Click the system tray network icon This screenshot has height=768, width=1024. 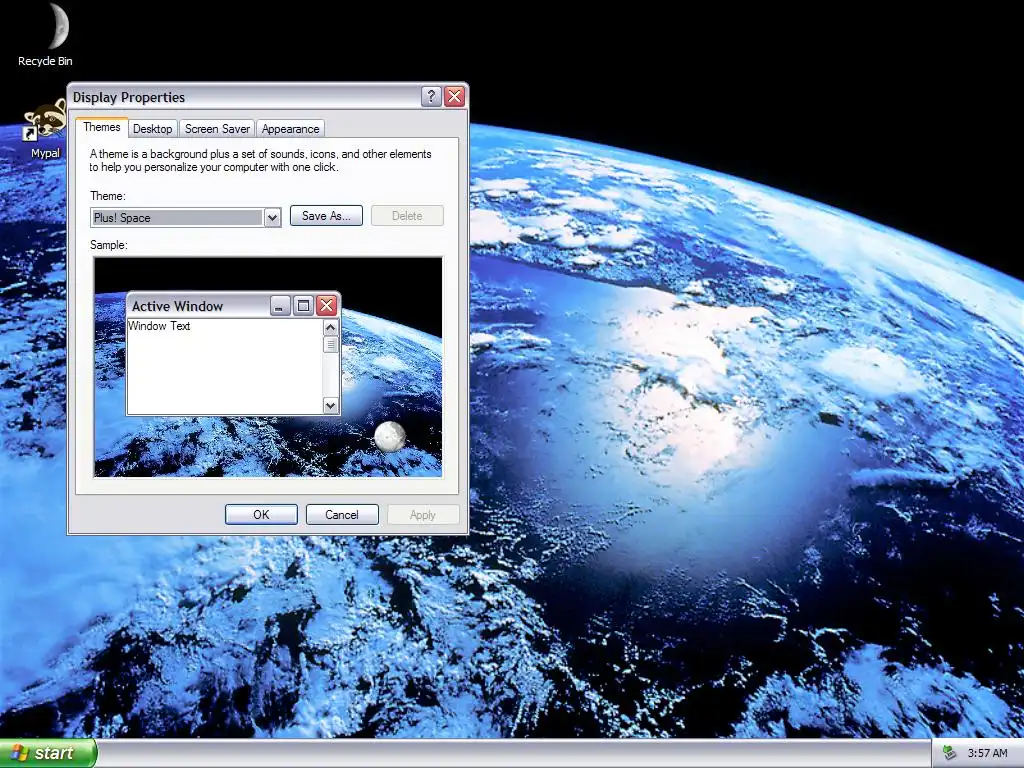coord(949,754)
